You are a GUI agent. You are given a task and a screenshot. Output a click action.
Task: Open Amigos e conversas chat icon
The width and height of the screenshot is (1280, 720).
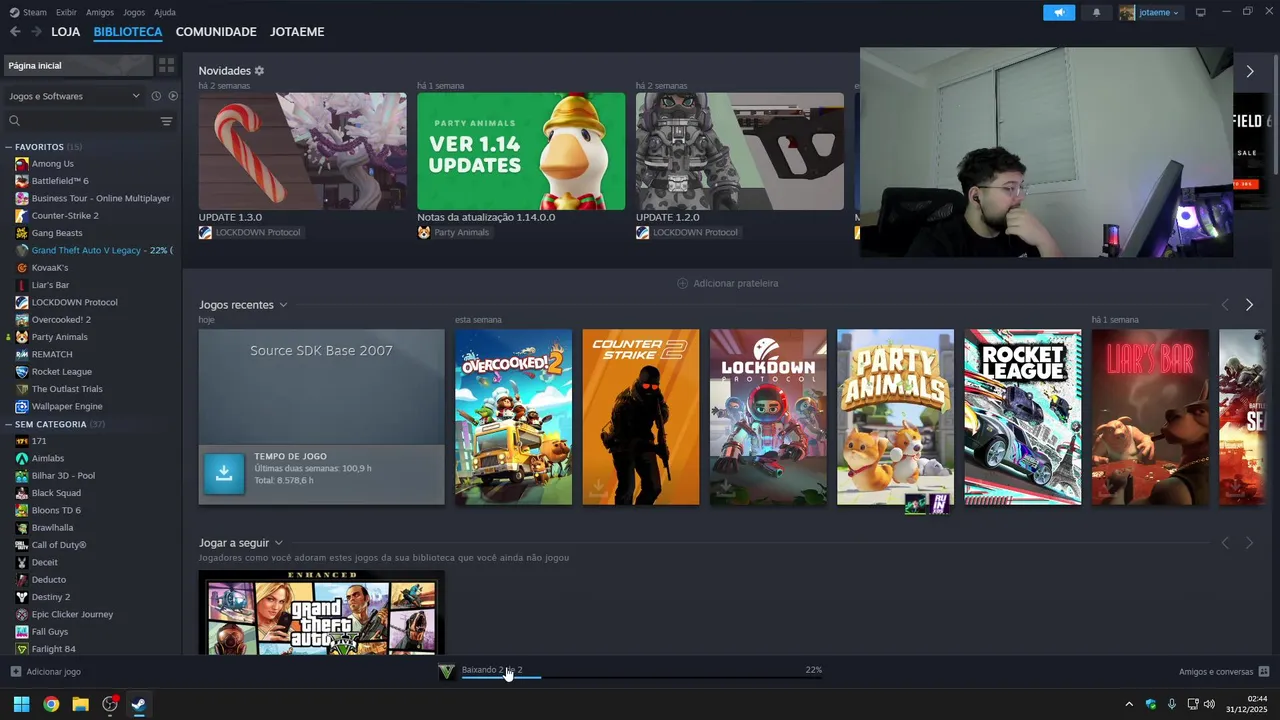(1264, 672)
